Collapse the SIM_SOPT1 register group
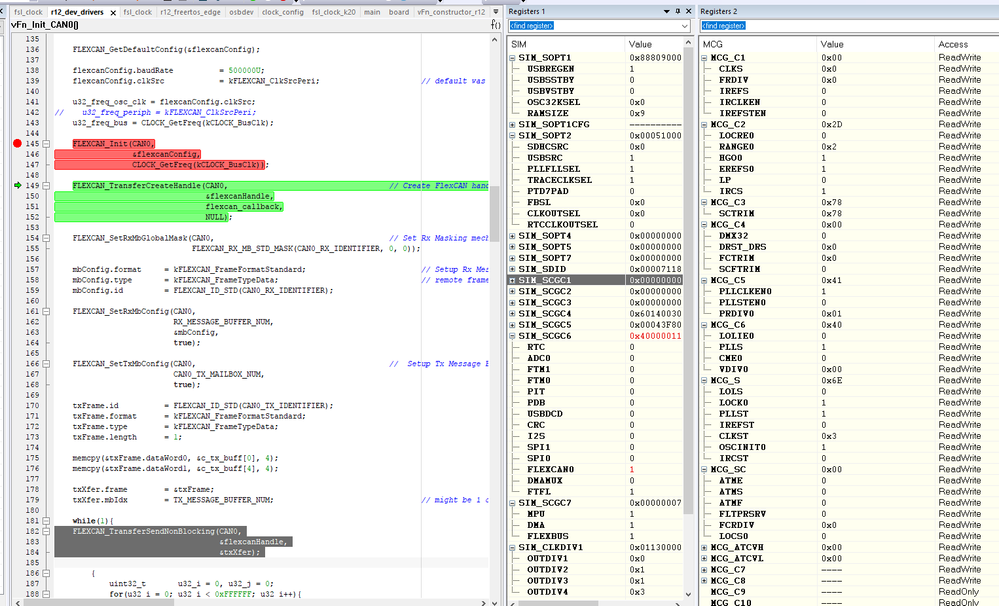Screen dimensions: 999x606 tap(513, 57)
